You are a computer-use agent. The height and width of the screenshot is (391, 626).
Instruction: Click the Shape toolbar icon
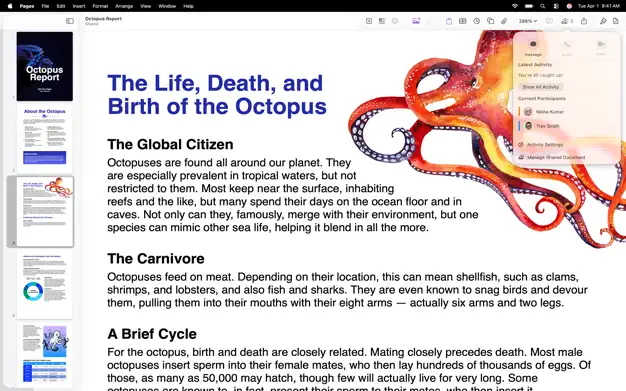point(491,21)
